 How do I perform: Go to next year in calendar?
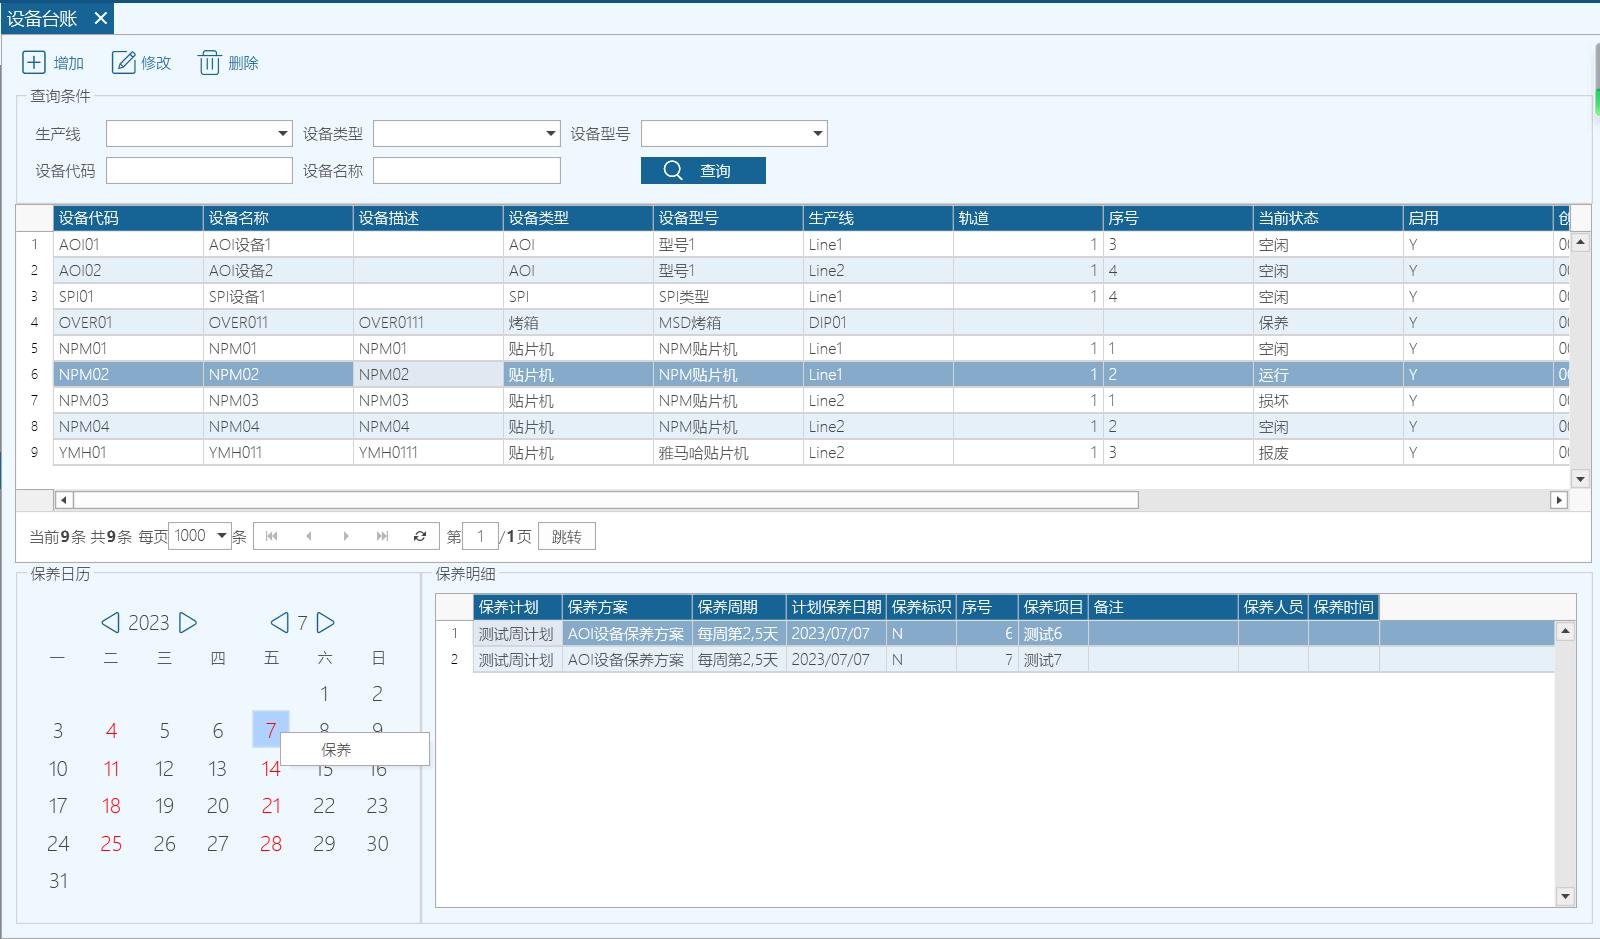click(188, 623)
